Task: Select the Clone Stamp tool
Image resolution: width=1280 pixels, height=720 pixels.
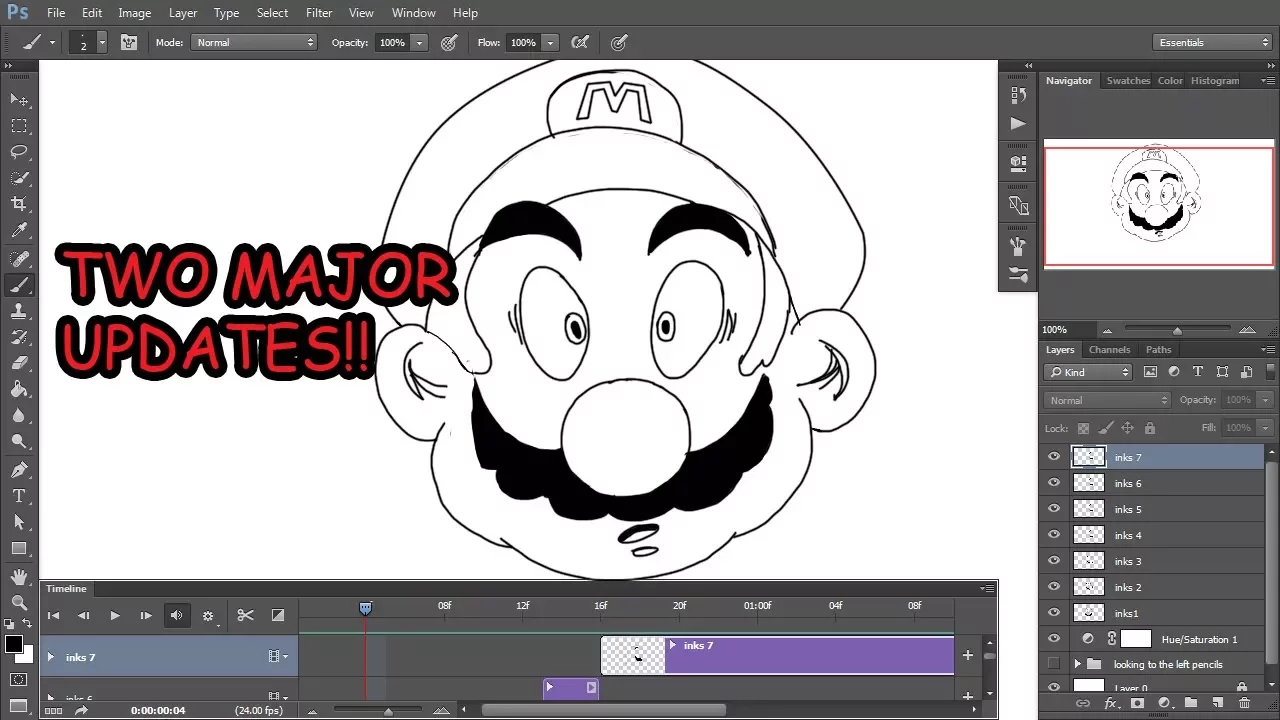Action: coord(19,311)
